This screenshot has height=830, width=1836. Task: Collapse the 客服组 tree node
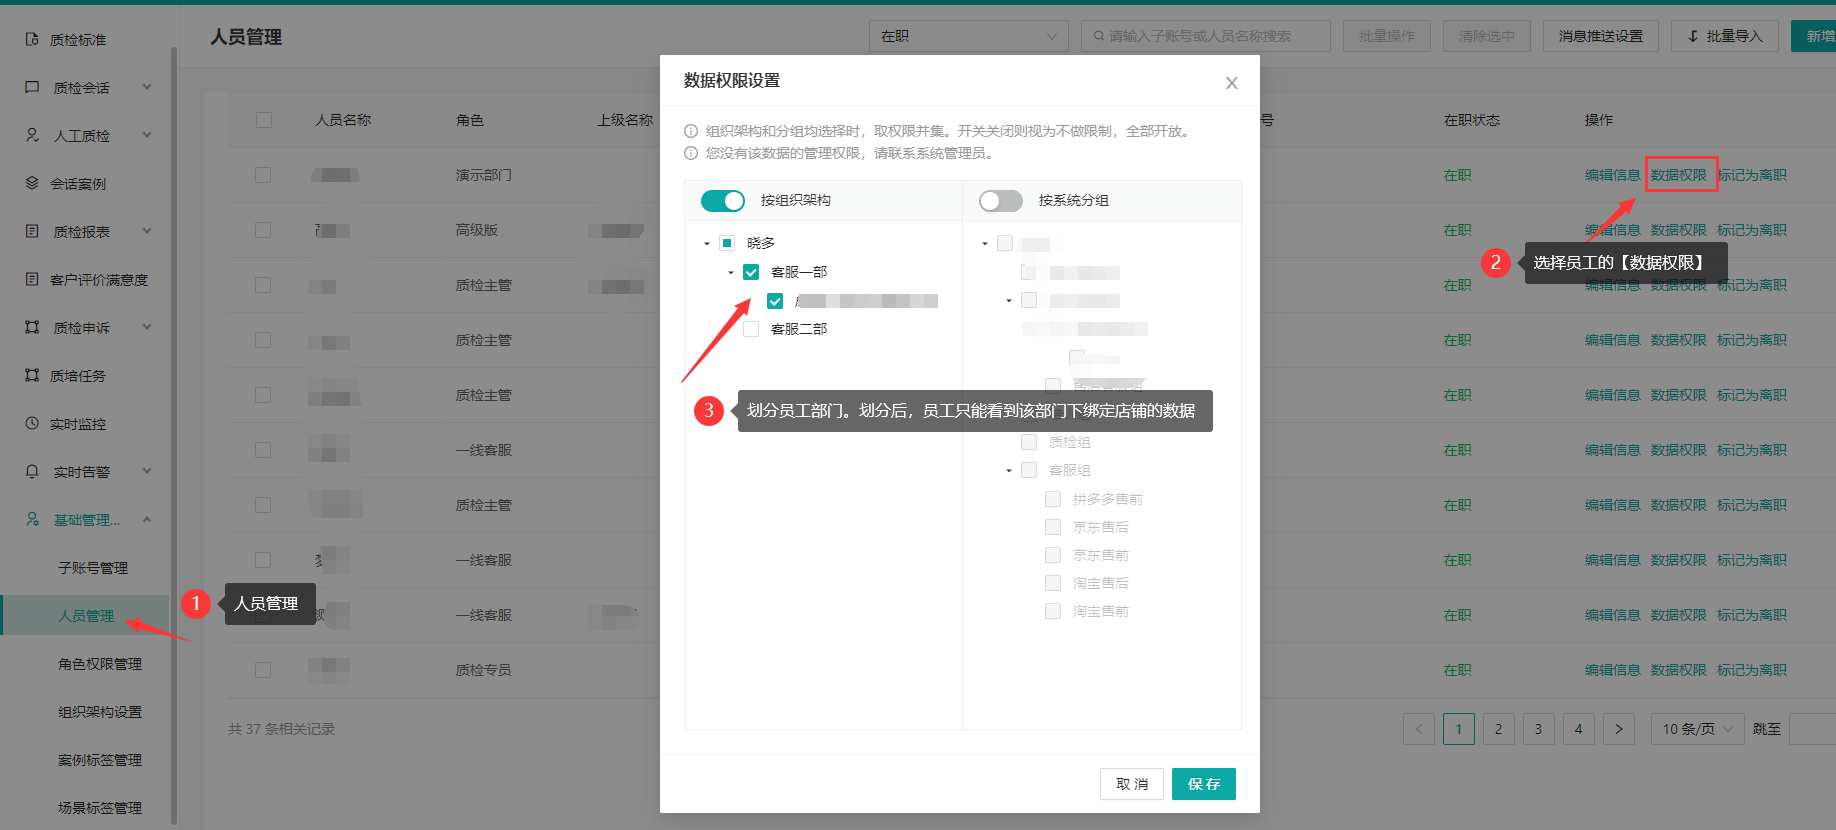tap(1009, 470)
